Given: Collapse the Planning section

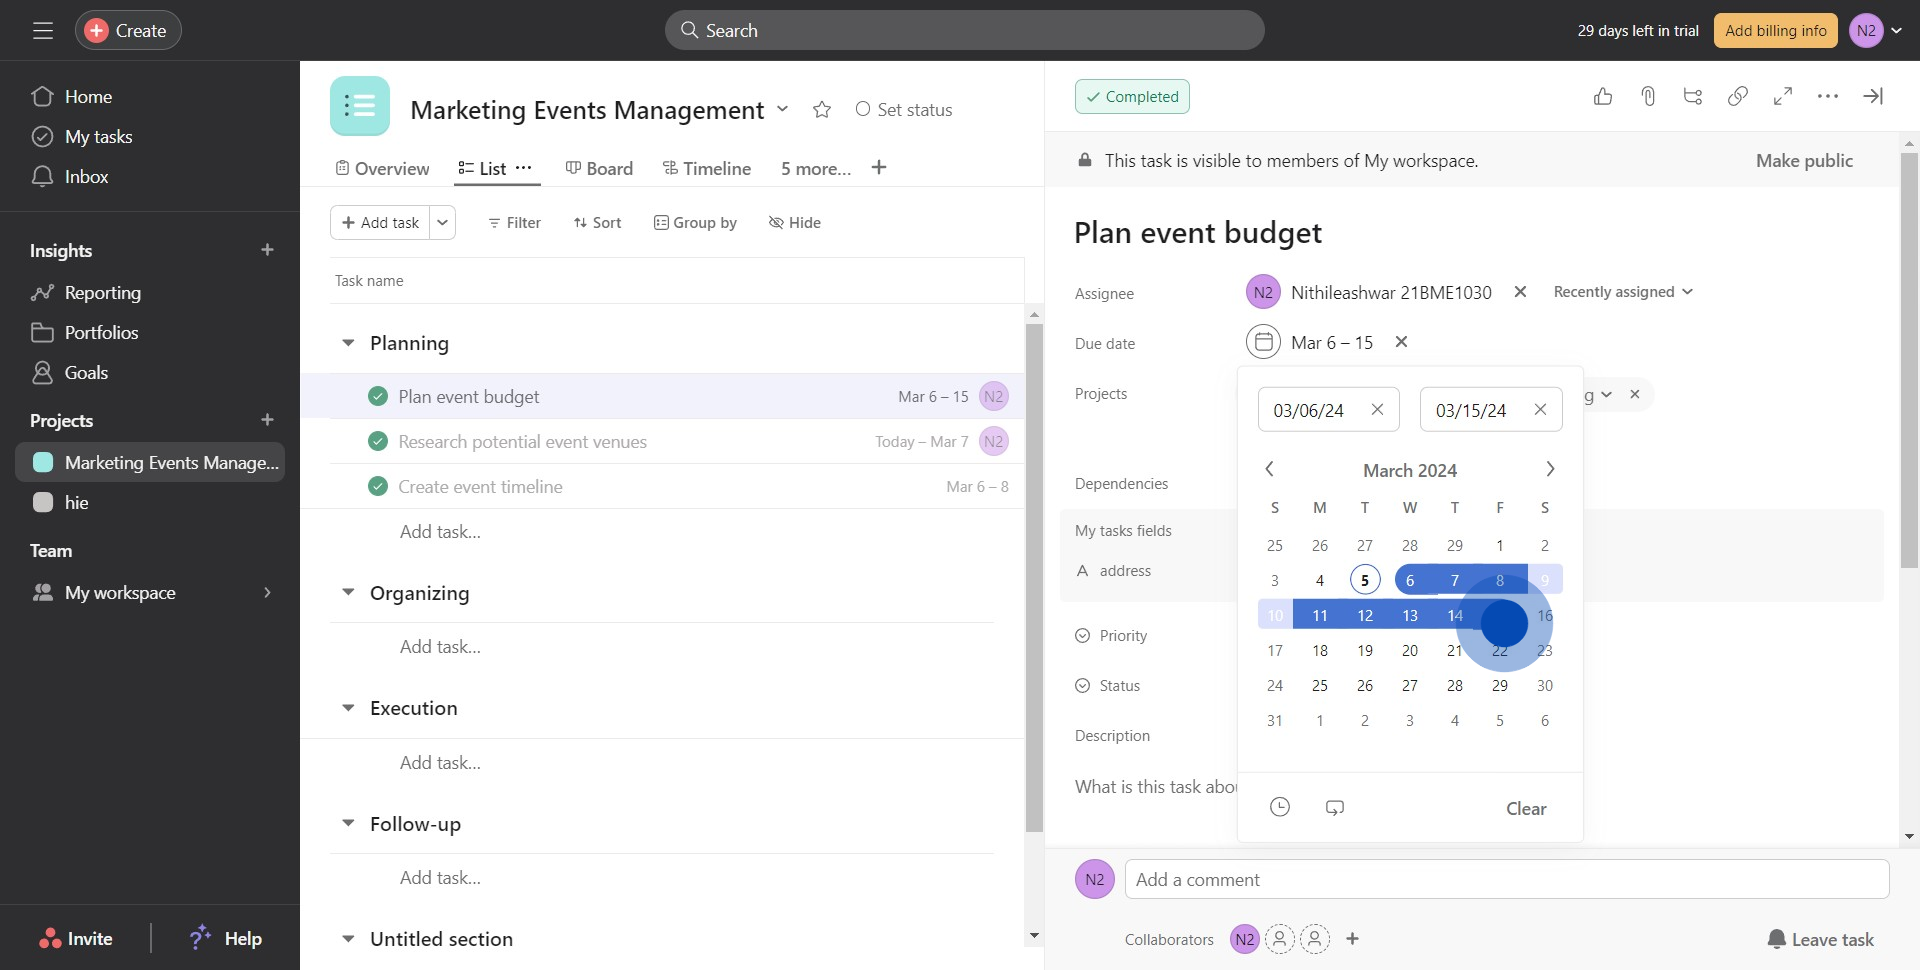Looking at the screenshot, I should [x=348, y=343].
